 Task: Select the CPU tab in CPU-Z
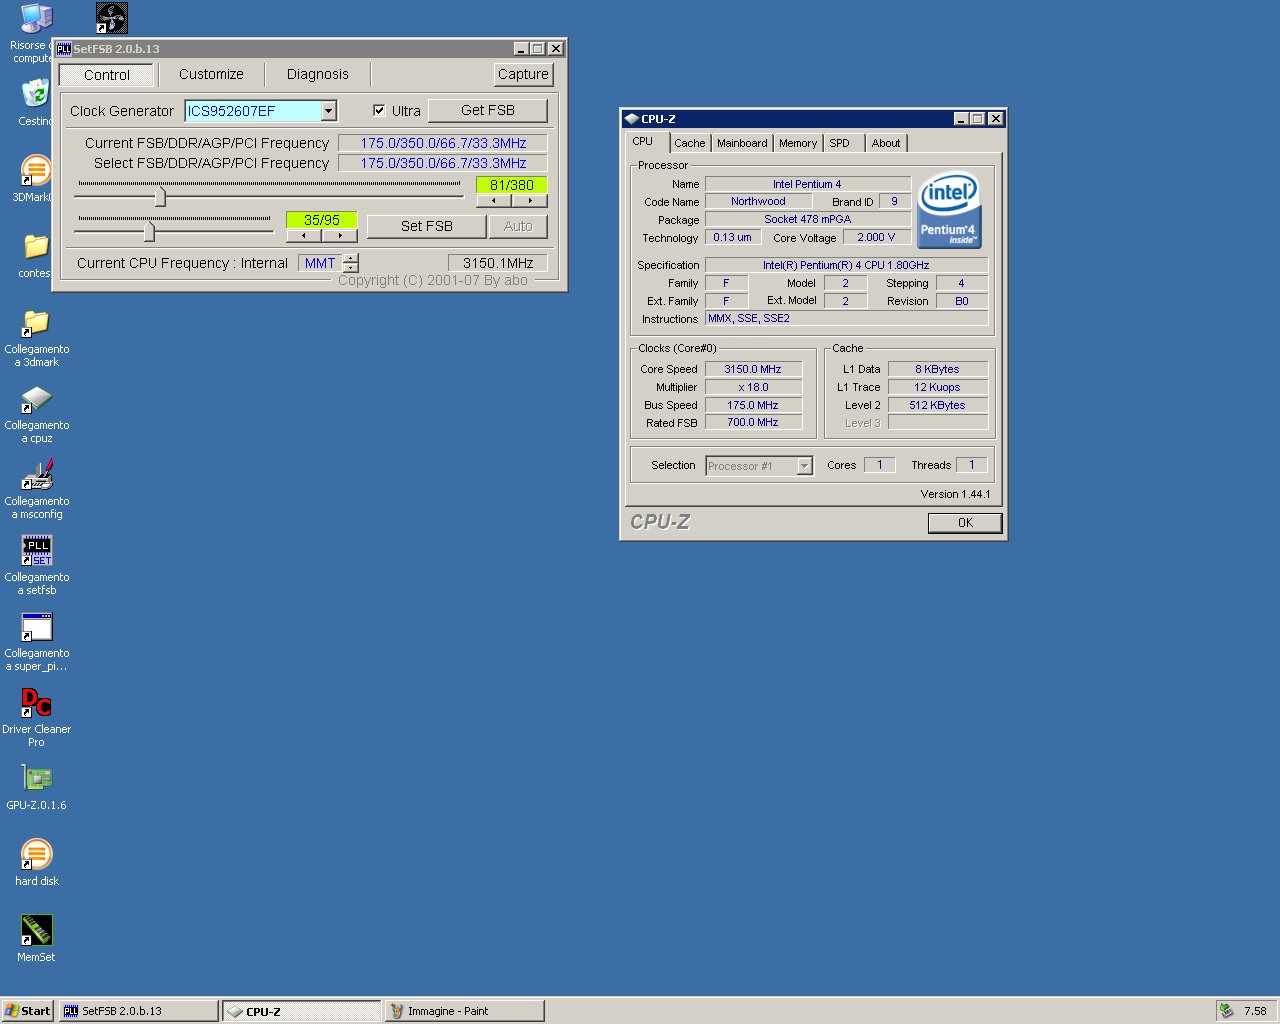[x=643, y=141]
